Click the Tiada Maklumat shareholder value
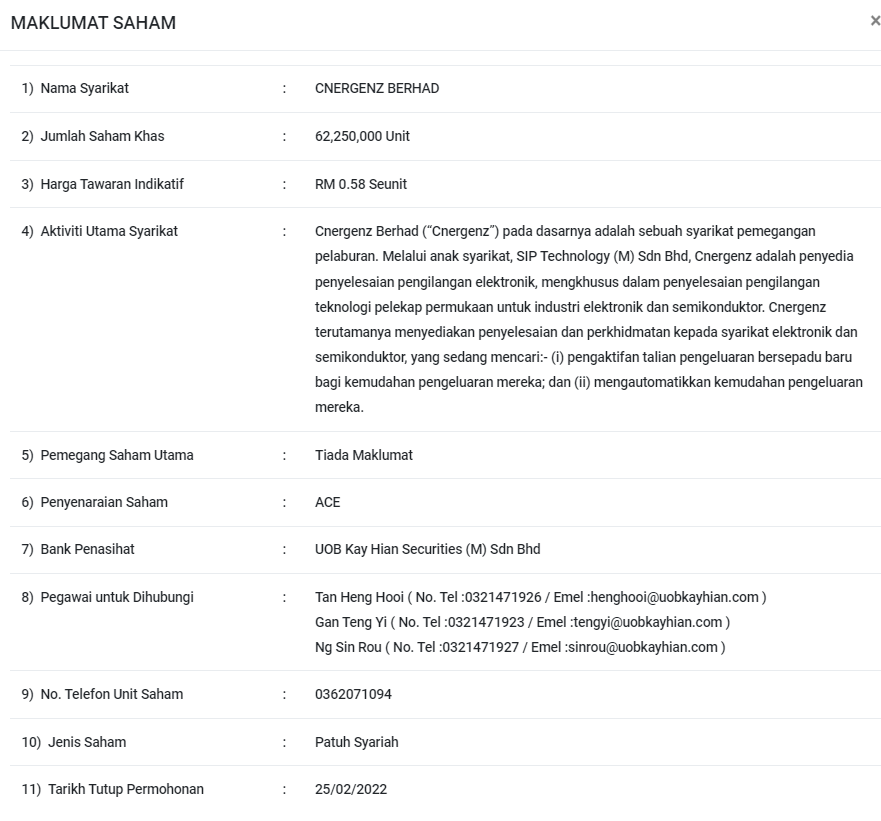 point(363,455)
